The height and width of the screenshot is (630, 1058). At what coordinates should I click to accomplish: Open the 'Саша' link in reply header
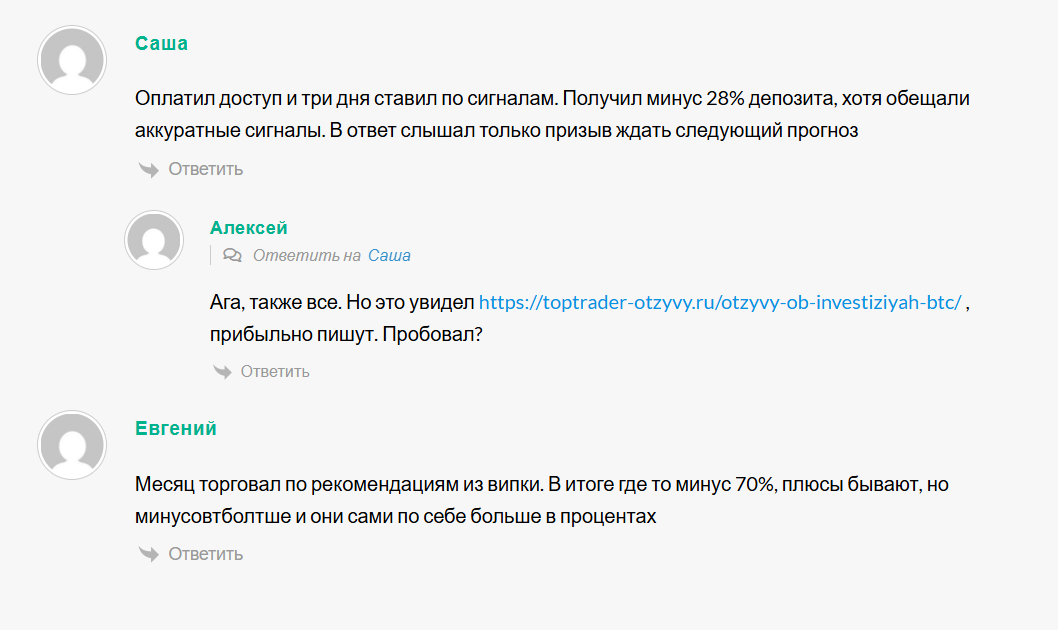pos(389,255)
